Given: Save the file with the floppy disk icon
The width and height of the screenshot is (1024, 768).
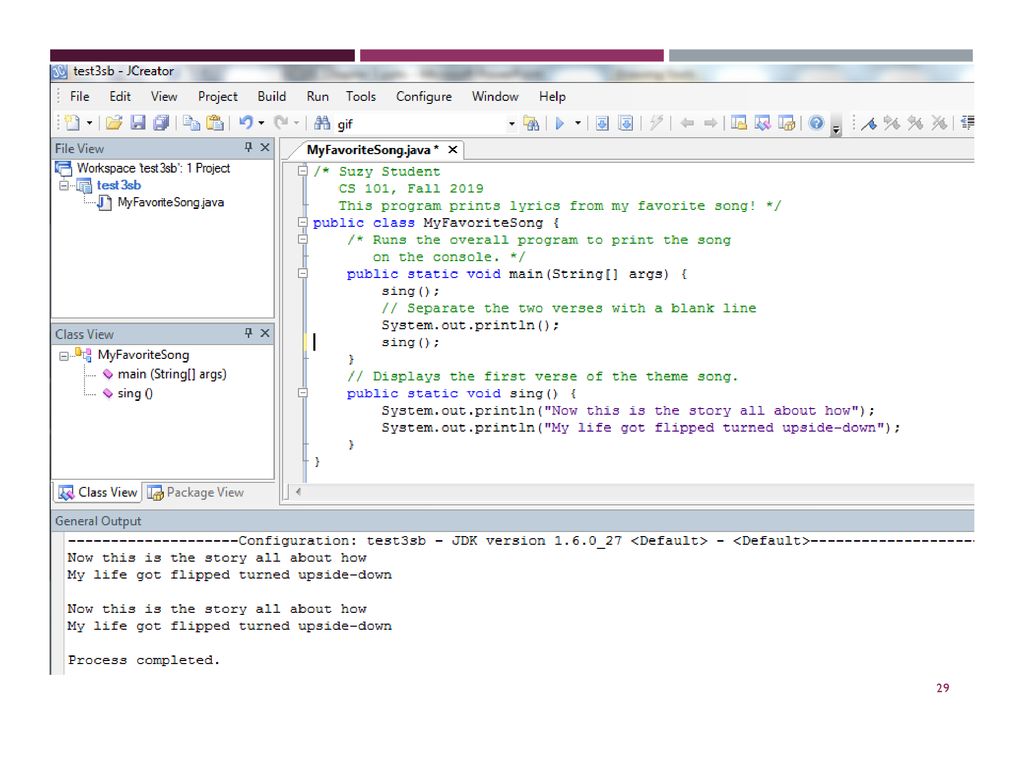Looking at the screenshot, I should click(138, 123).
